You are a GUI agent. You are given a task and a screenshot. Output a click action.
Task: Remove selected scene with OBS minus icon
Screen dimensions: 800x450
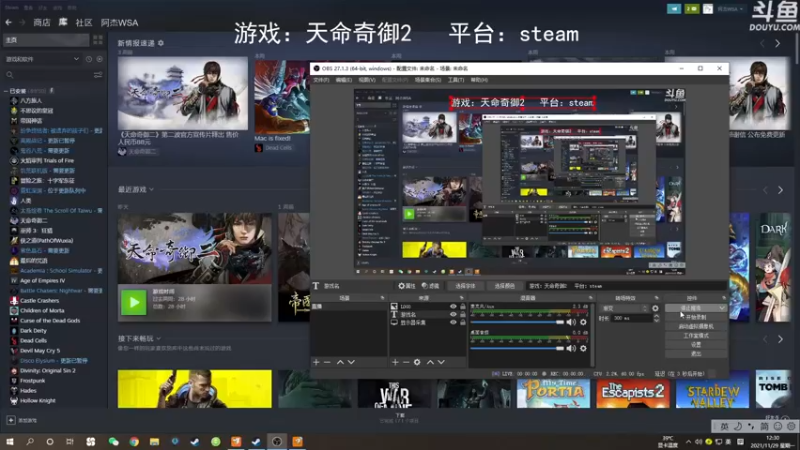tap(328, 362)
